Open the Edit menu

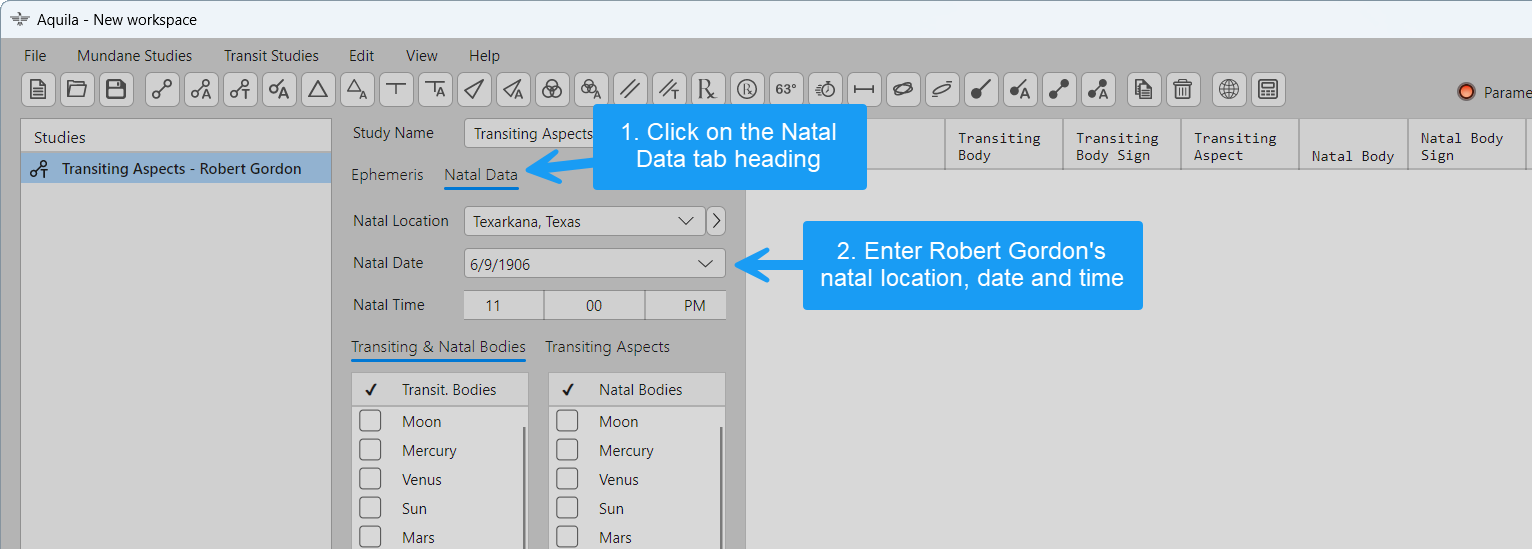361,56
